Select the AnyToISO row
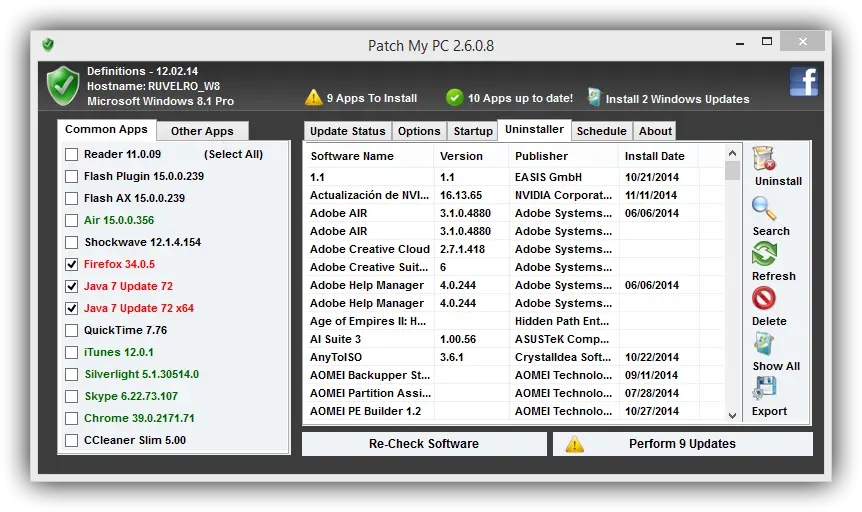Screen dimensions: 862x512 (515, 357)
